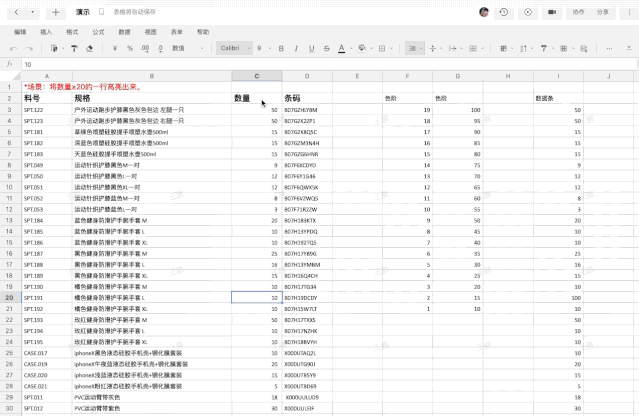Select all cells via corner triangle
Screen dimensions: 639x416
(x=16, y=76)
